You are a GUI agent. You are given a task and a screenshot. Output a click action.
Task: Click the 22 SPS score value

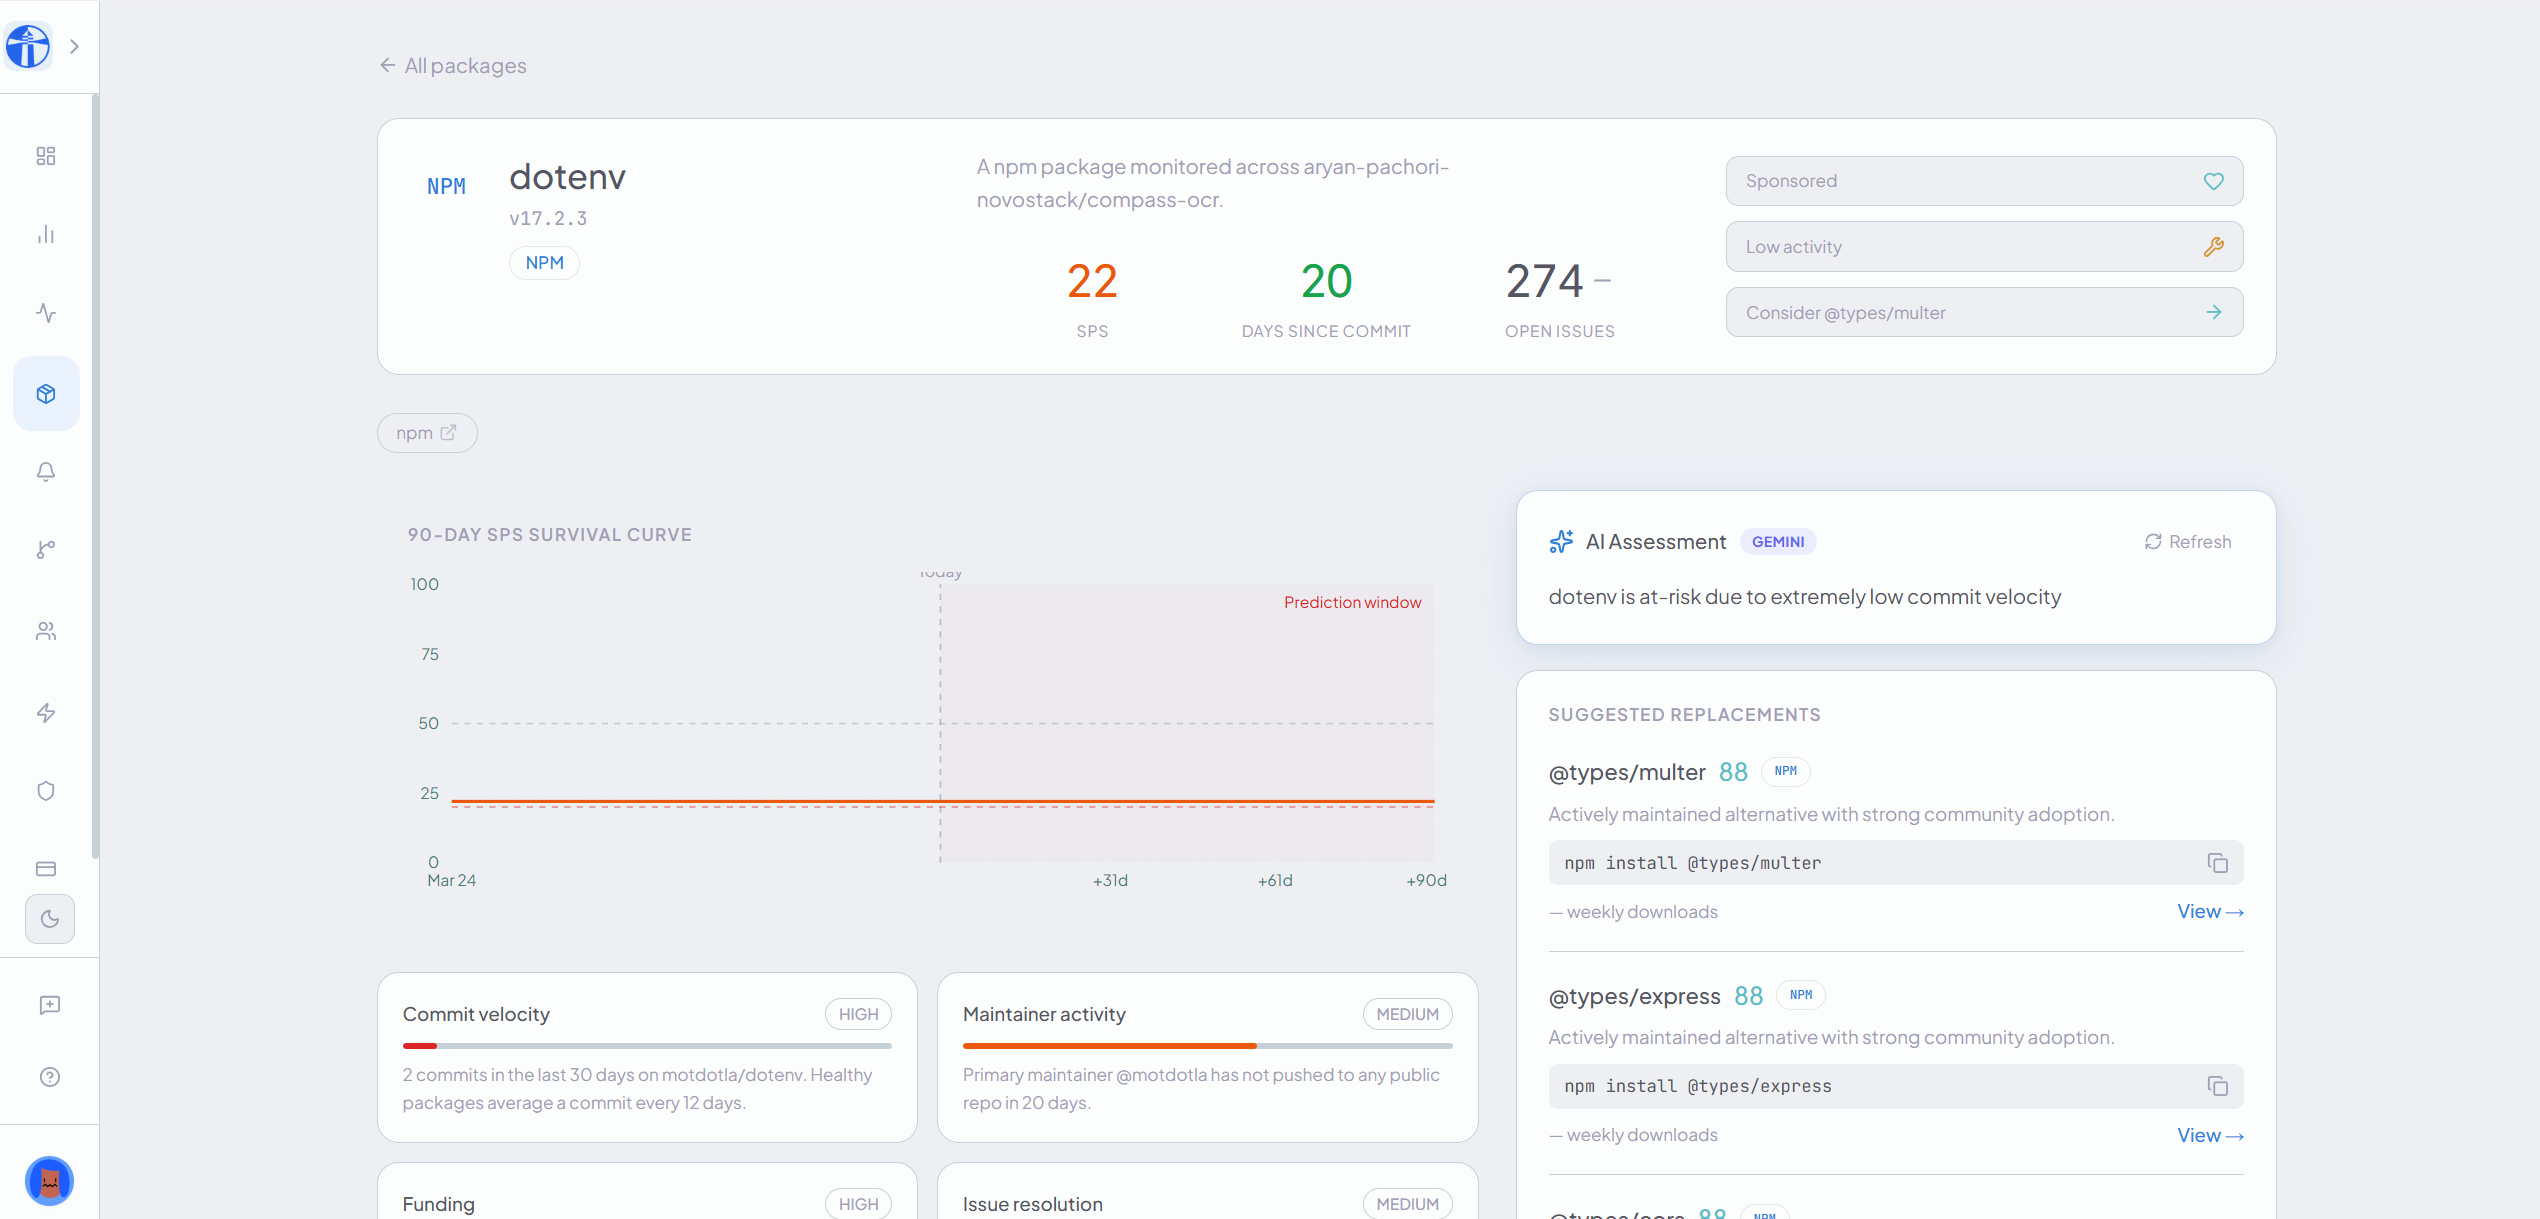(1092, 282)
